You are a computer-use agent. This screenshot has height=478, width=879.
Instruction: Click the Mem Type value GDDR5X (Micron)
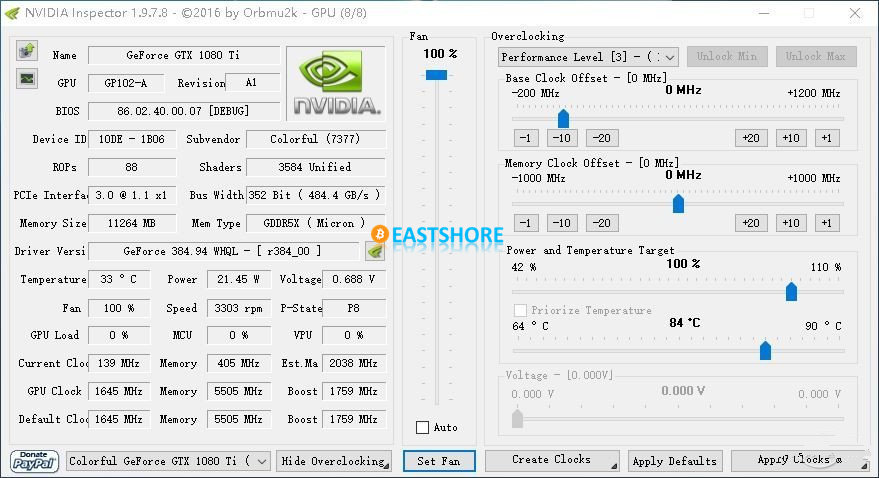tap(316, 223)
